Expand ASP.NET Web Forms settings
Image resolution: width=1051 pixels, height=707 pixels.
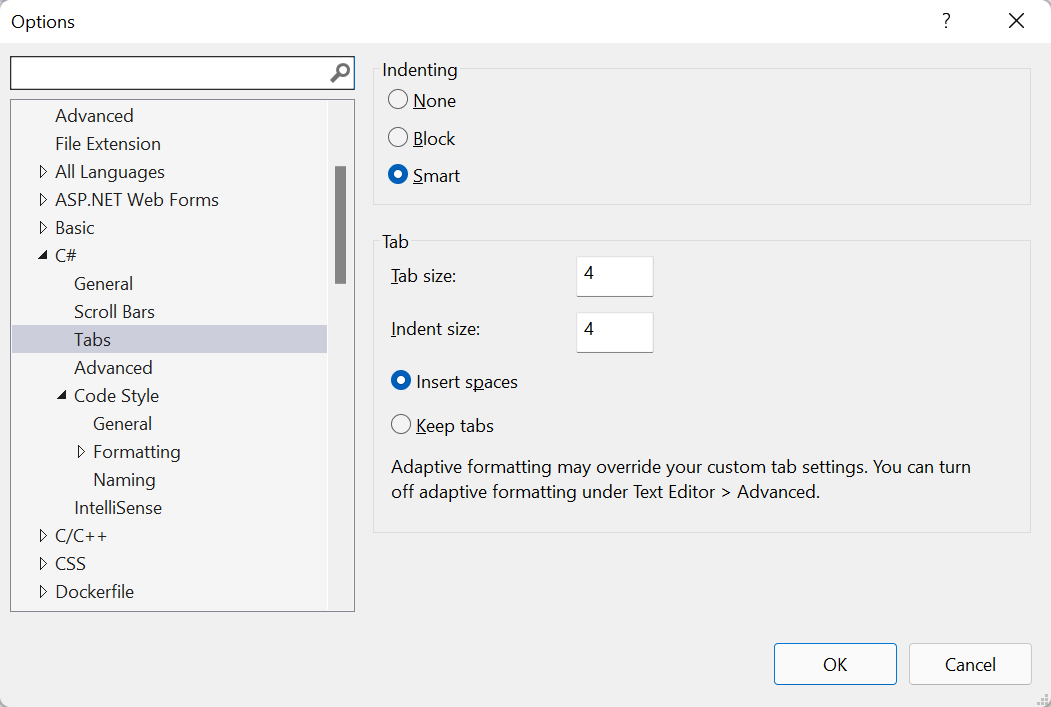coord(42,199)
